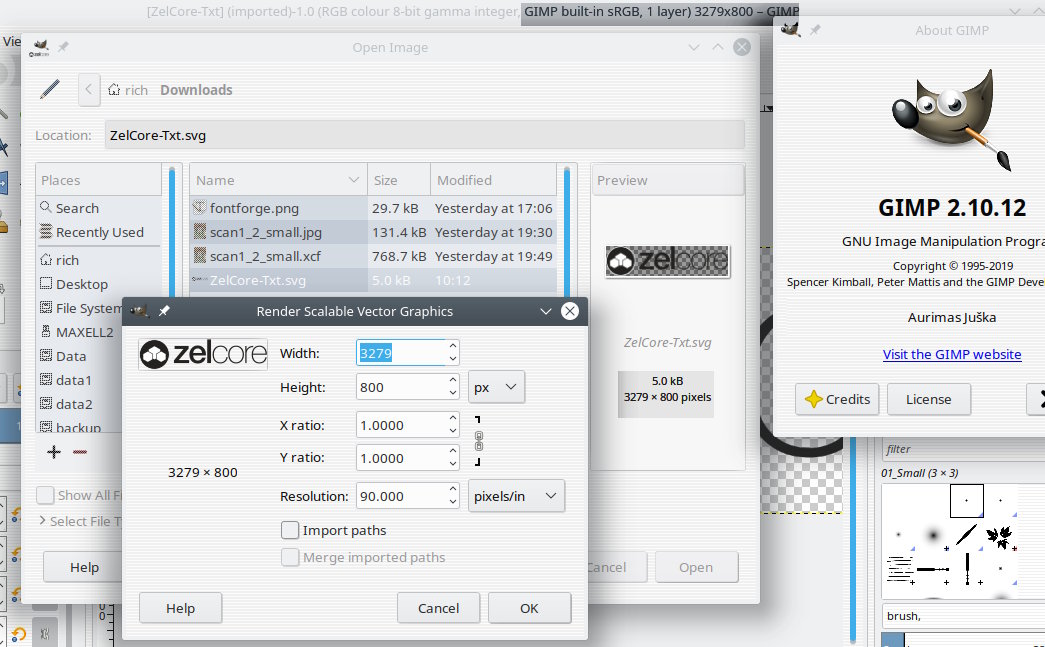The height and width of the screenshot is (647, 1045).
Task: Click the Width input field
Action: pyautogui.click(x=401, y=353)
